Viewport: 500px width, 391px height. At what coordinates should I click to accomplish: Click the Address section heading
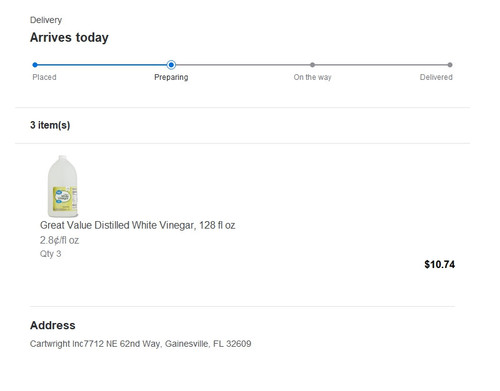pos(53,325)
